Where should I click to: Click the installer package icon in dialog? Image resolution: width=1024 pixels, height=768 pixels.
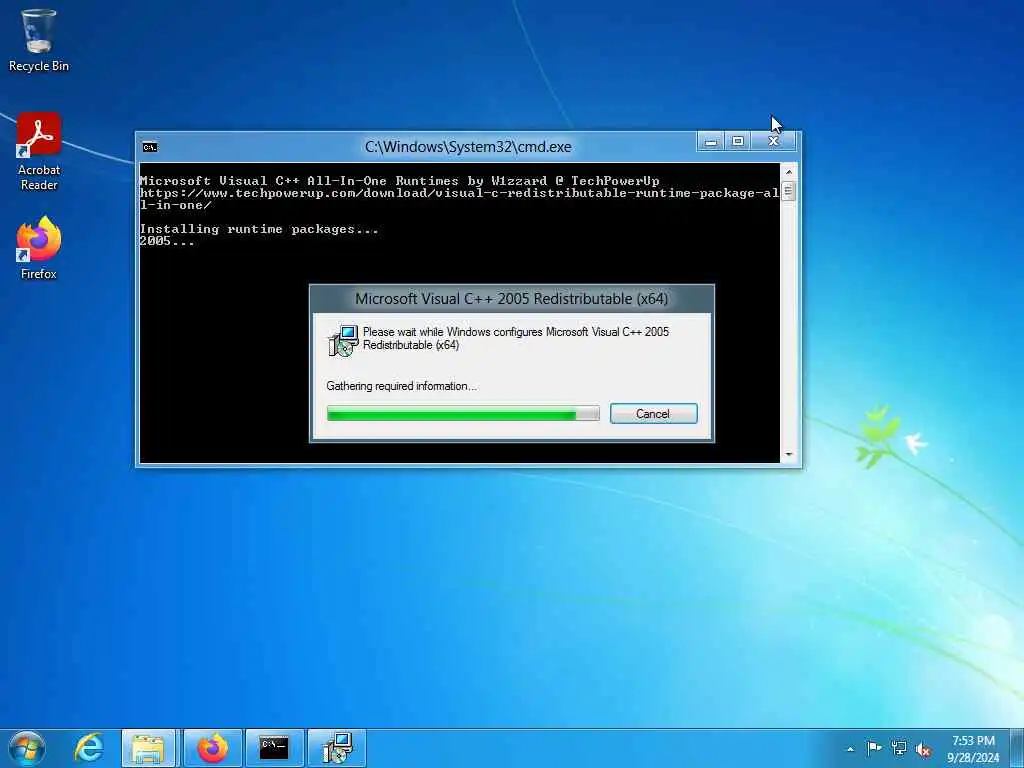click(x=343, y=340)
